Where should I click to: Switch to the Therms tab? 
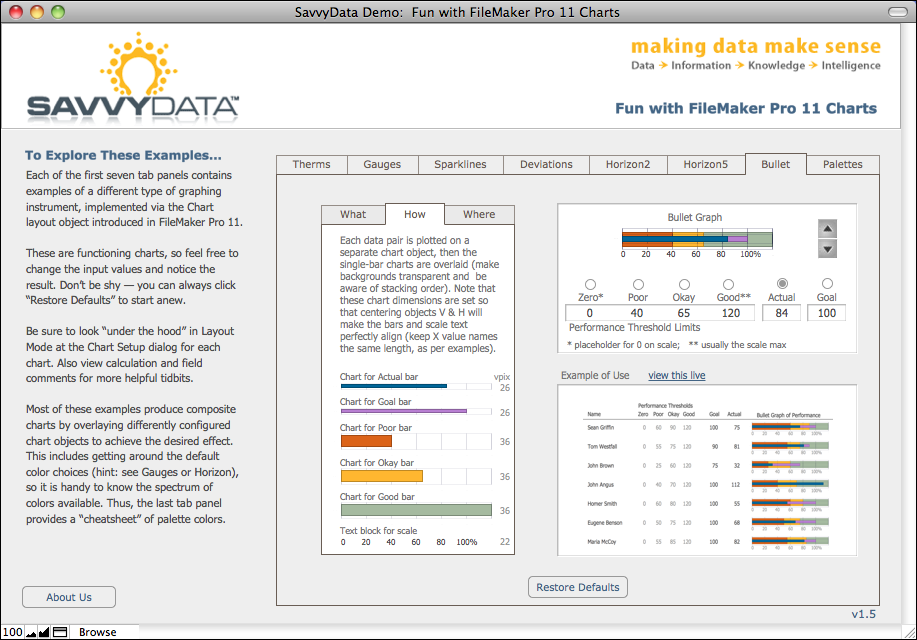[311, 164]
